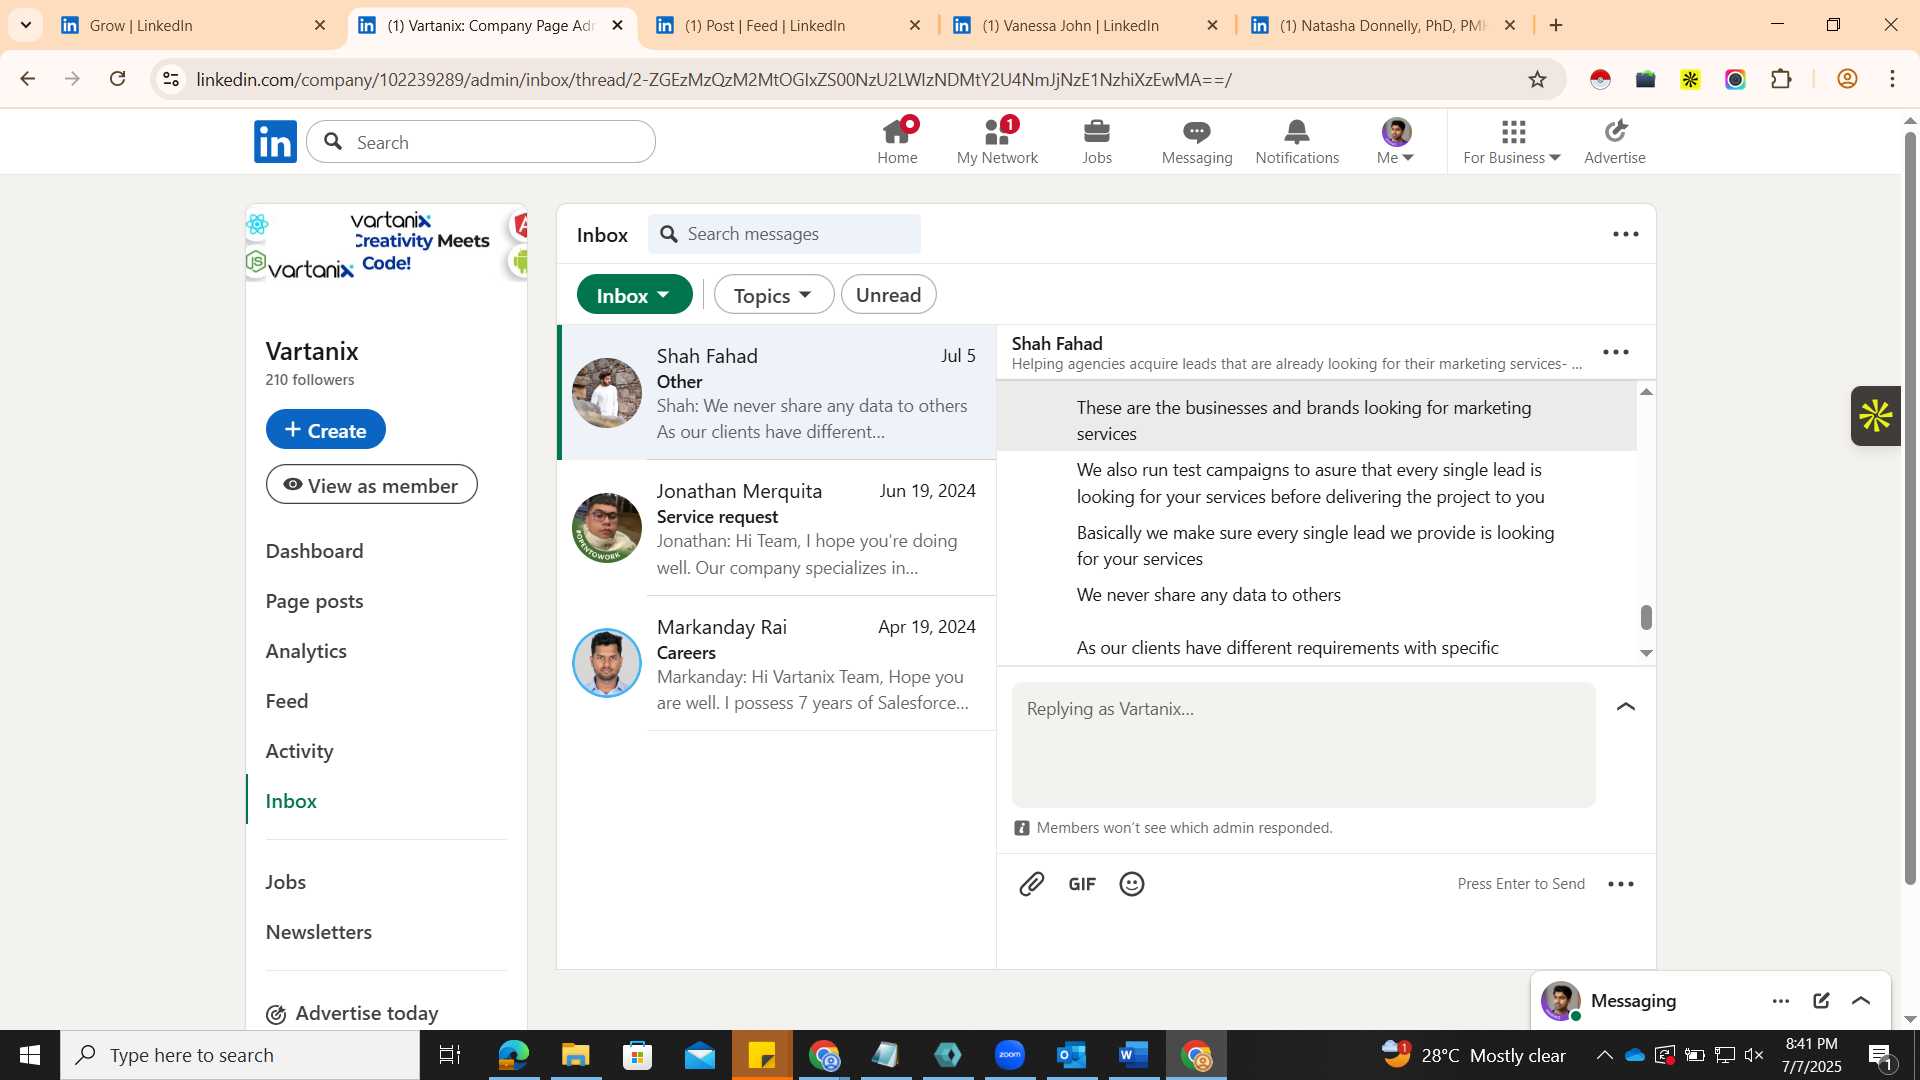Open Activity in the sidebar
The height and width of the screenshot is (1080, 1920).
(299, 751)
